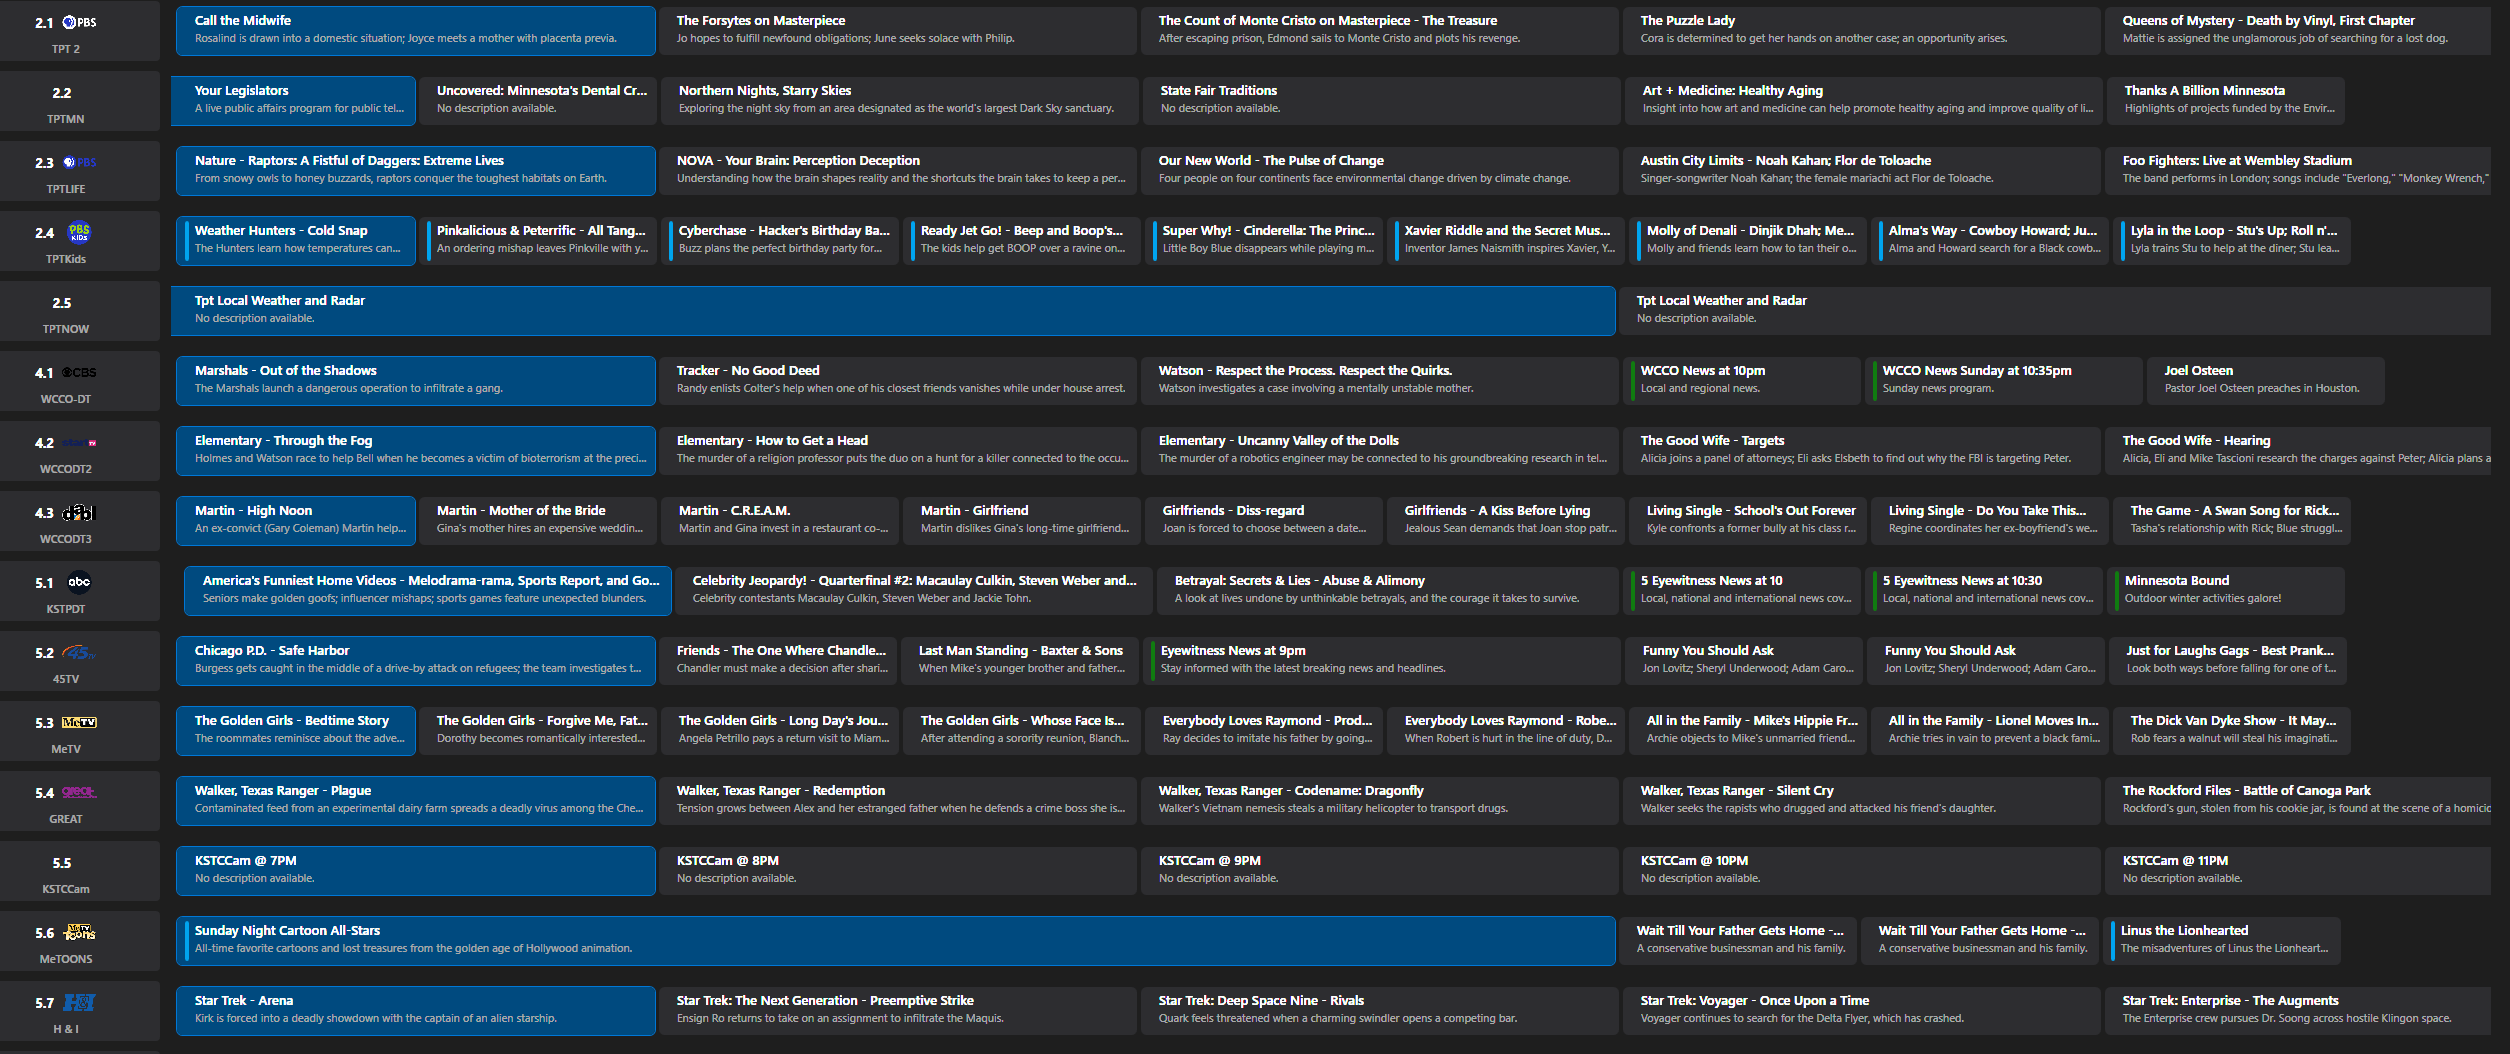This screenshot has width=2510, height=1054.
Task: Click the MeTV Toons logo on channel 5.6
Action: pos(79,932)
